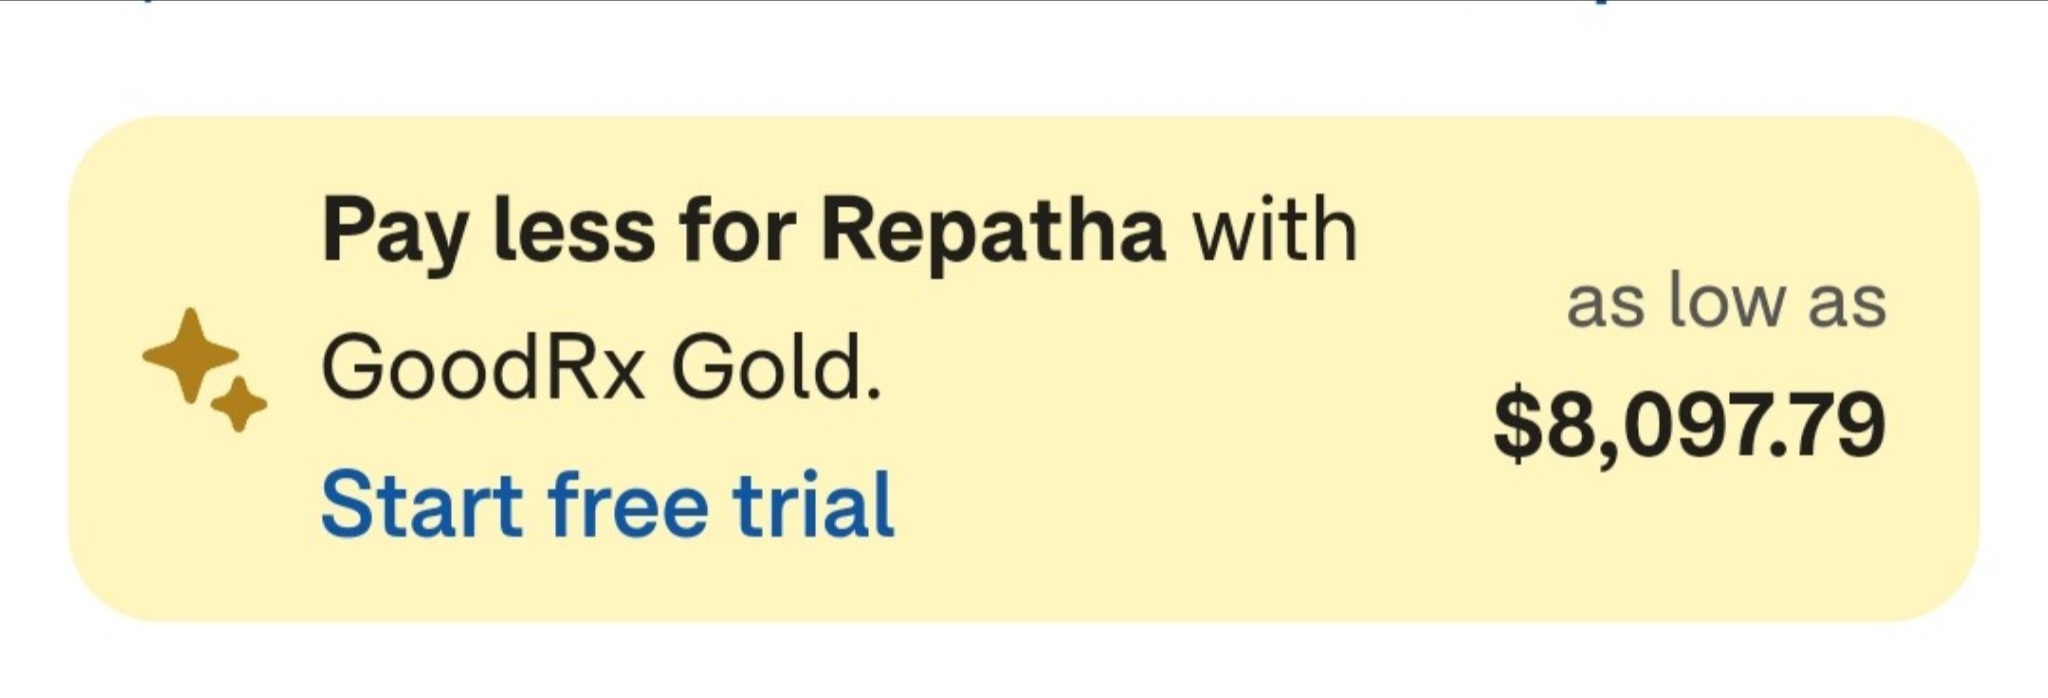Click the "GoodRx Gold." text line

602,367
